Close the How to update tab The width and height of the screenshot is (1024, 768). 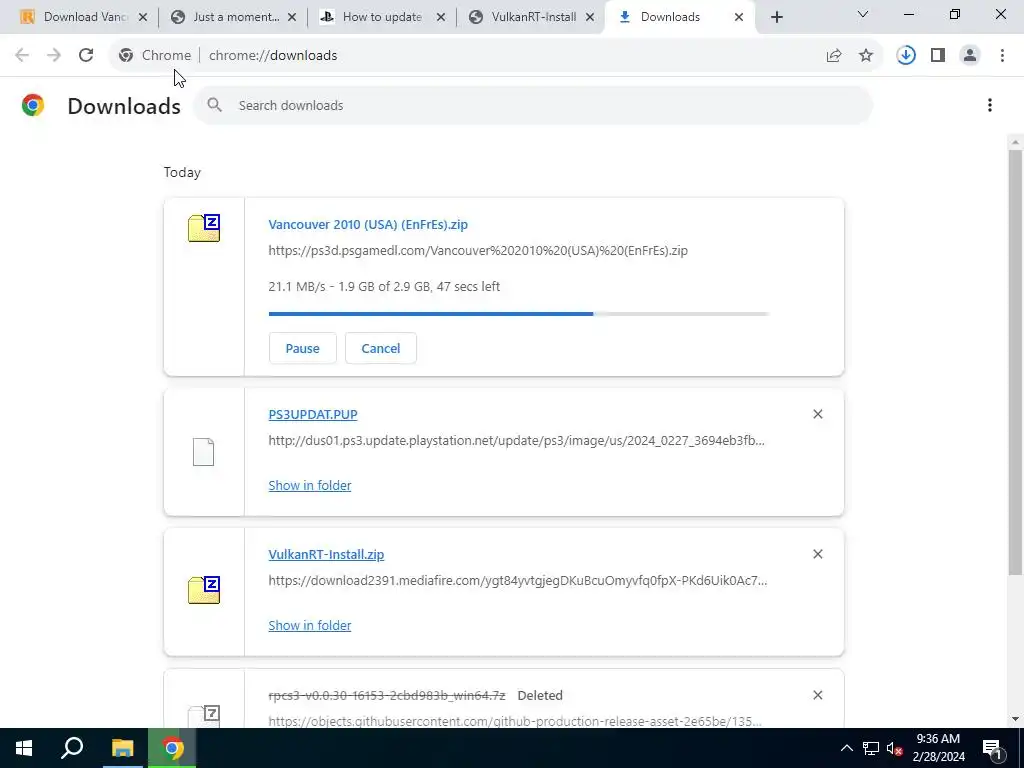(441, 18)
